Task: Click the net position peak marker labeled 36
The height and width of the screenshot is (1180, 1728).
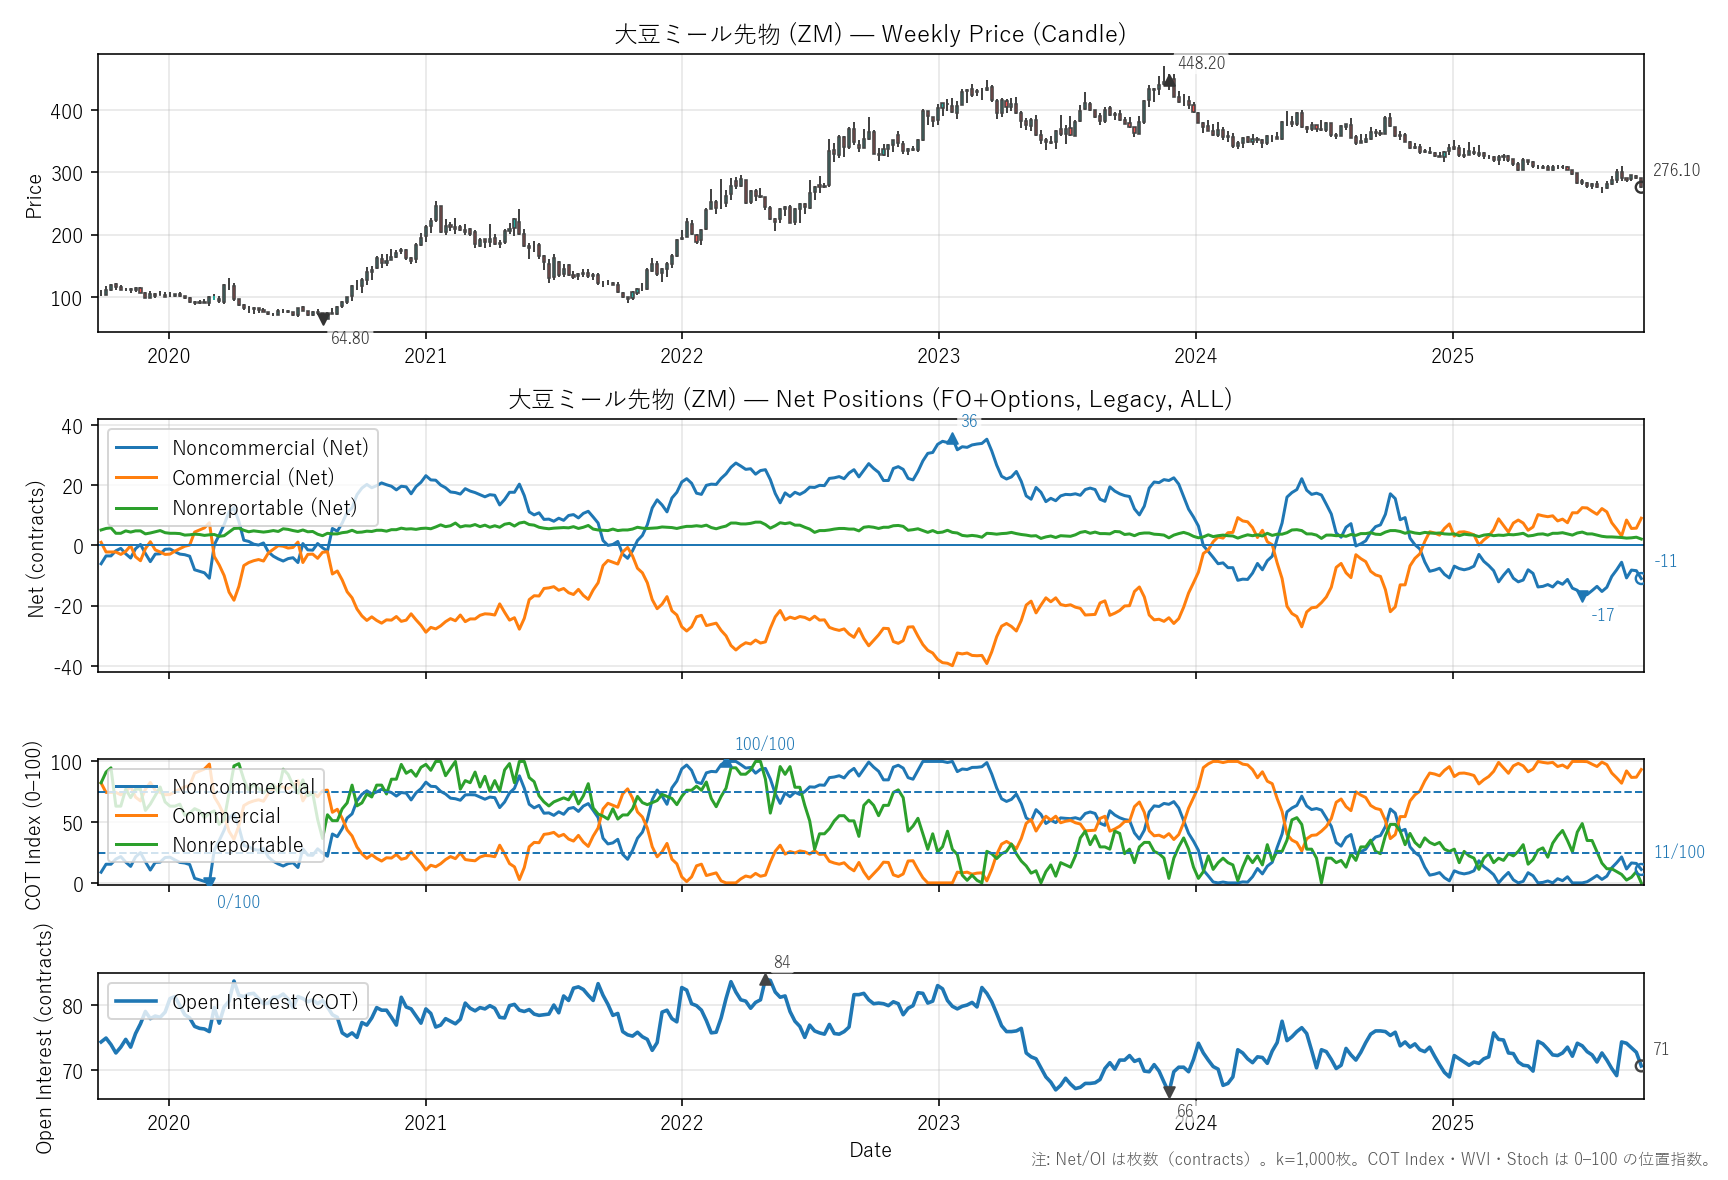Action: tap(952, 439)
